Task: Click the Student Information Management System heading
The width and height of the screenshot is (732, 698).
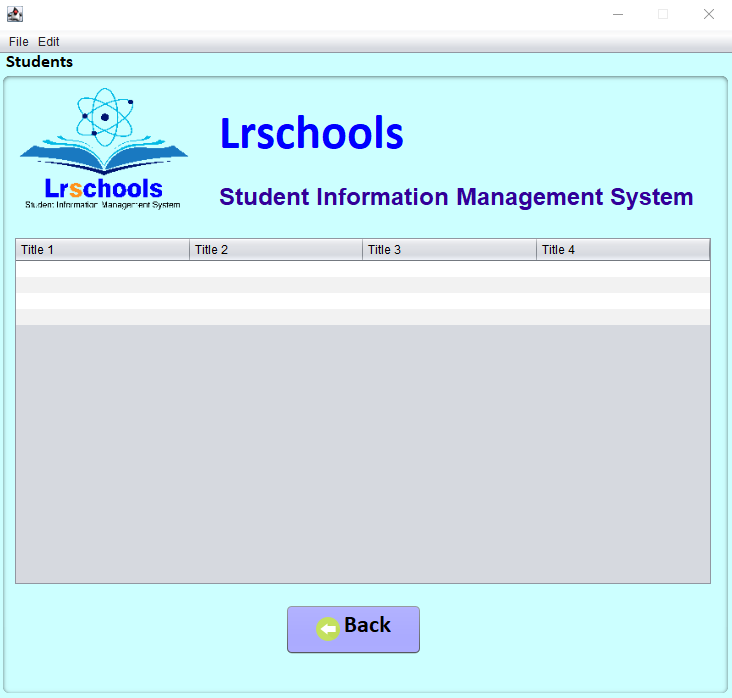Action: [x=456, y=197]
